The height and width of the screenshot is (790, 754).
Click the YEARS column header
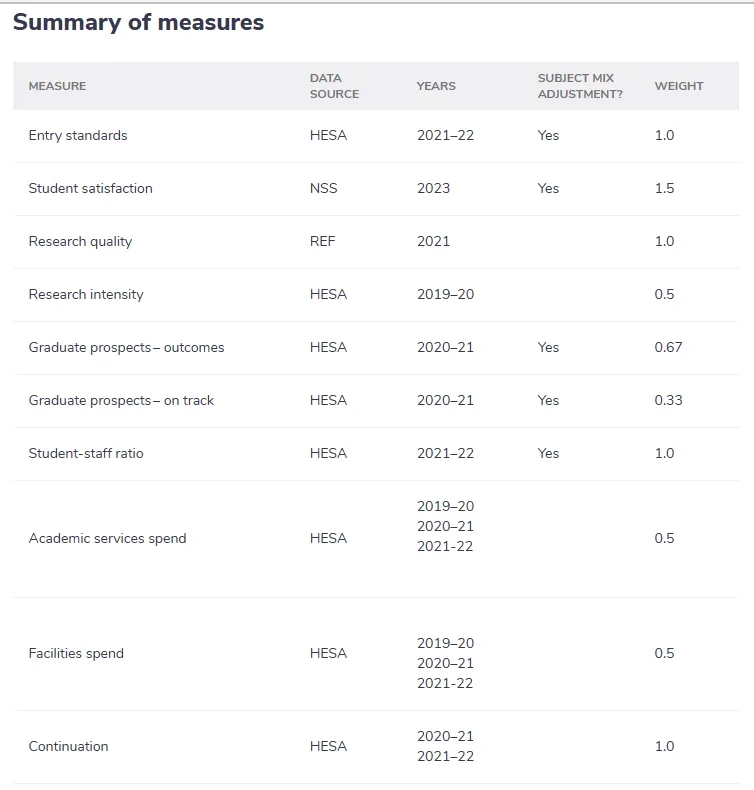tap(436, 86)
